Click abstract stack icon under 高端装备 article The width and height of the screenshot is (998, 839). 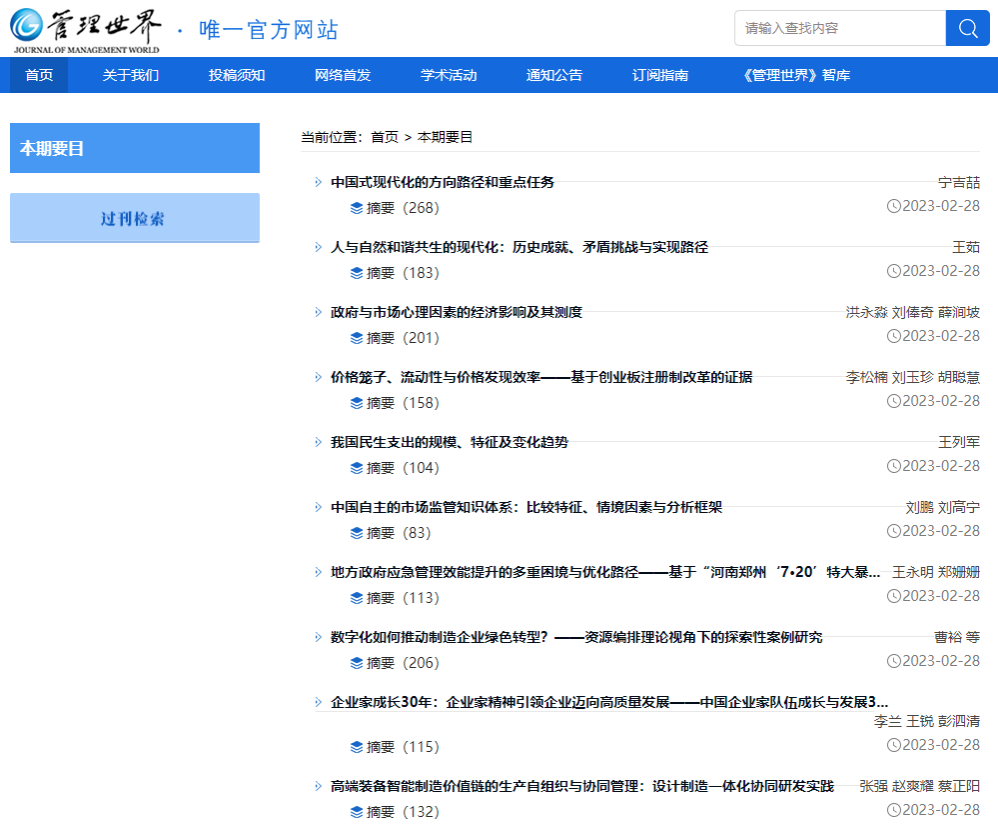[x=357, y=812]
